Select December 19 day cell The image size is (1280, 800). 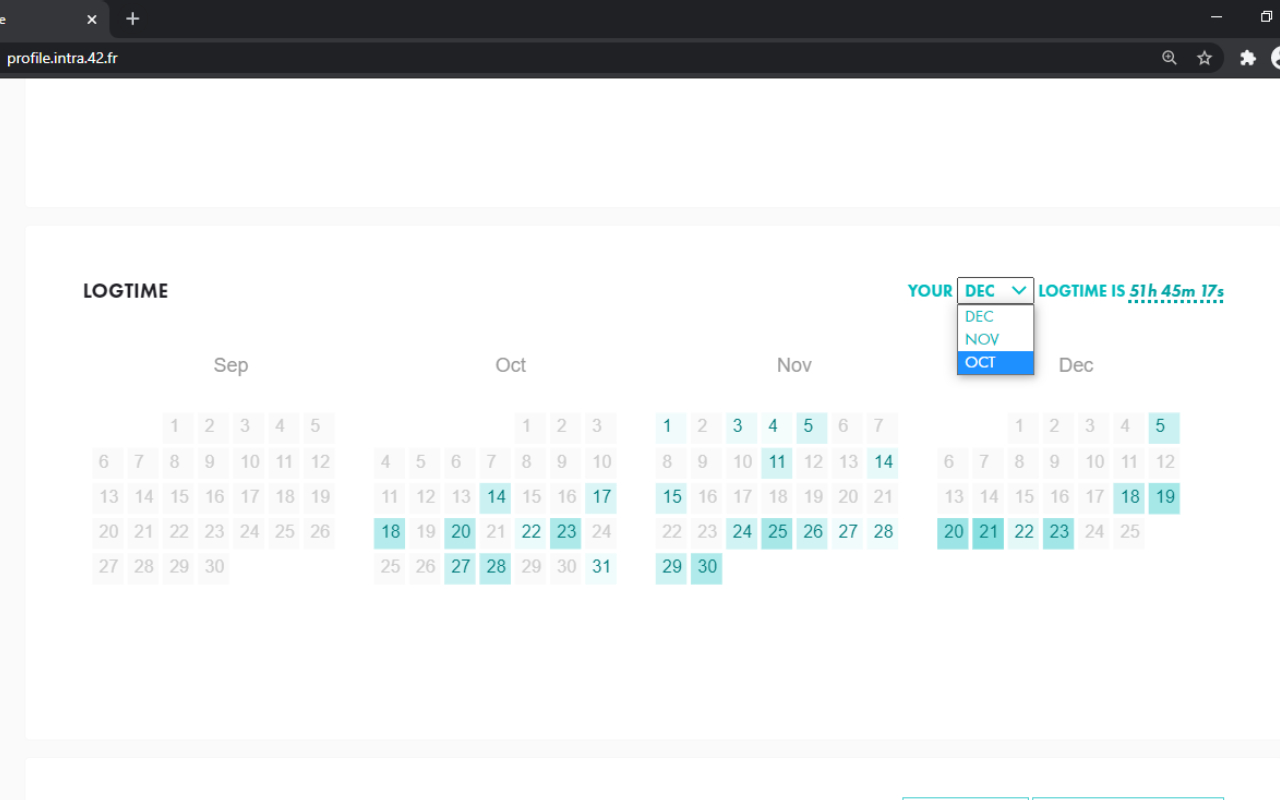coord(1165,497)
